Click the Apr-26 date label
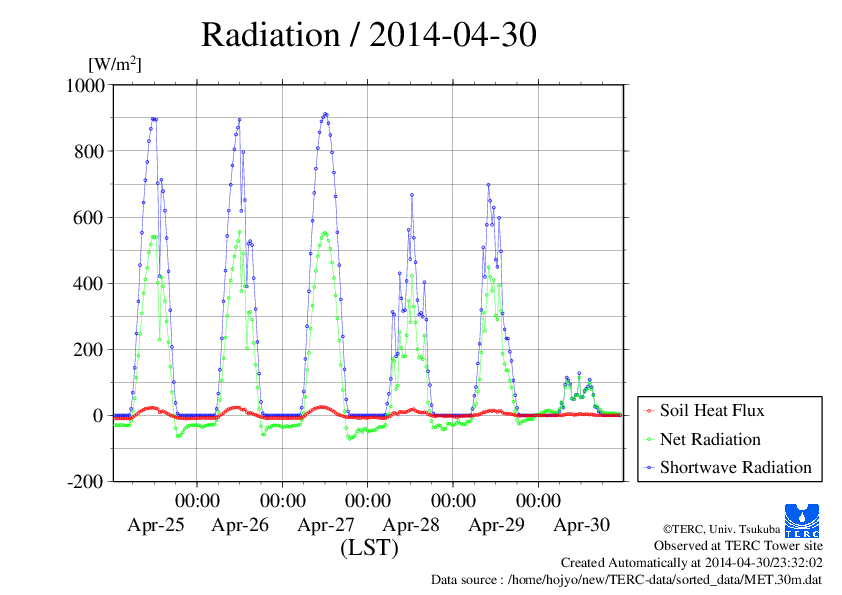842x595 pixels. (240, 525)
